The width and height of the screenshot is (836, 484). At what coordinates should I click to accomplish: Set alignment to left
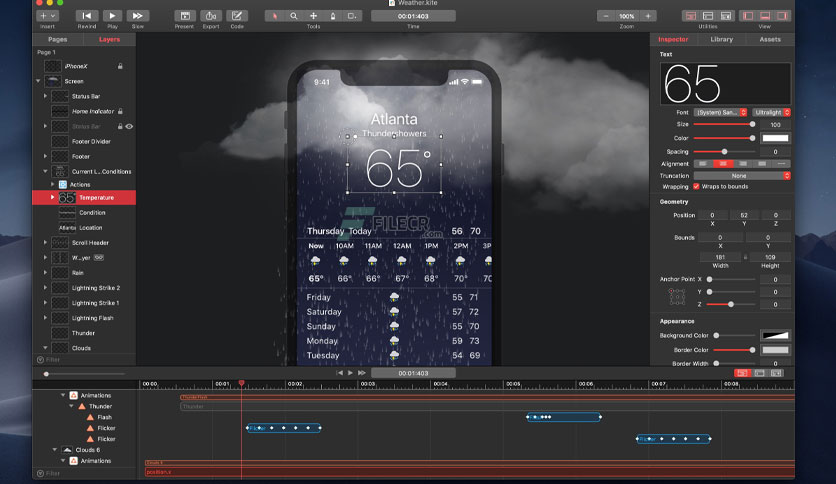coord(703,164)
